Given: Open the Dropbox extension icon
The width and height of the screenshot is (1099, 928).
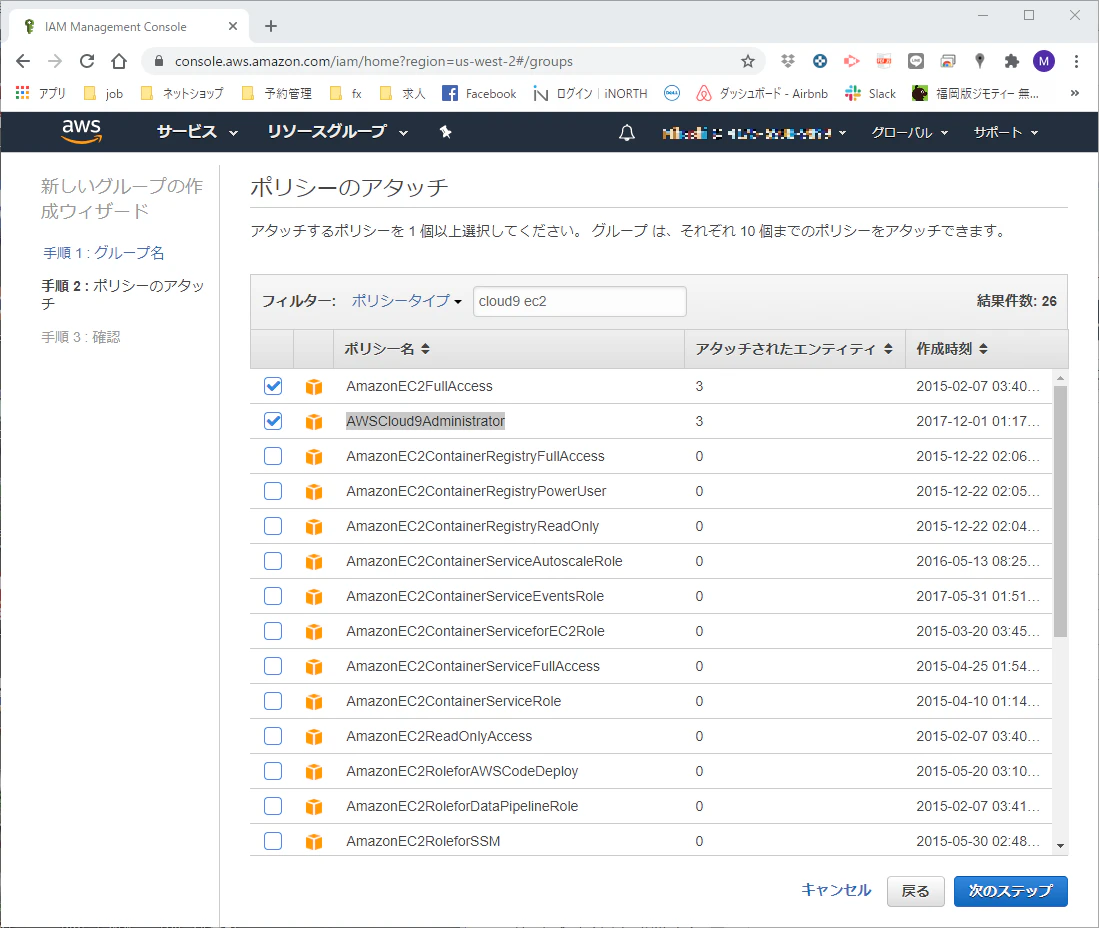Looking at the screenshot, I should (x=788, y=61).
